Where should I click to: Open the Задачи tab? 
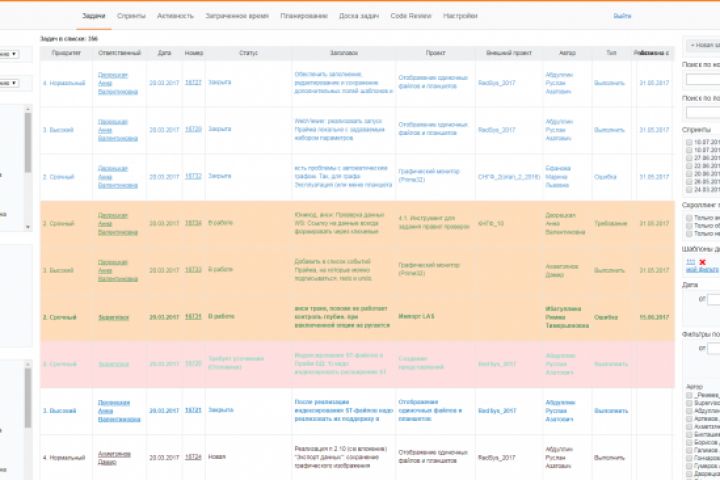[94, 16]
